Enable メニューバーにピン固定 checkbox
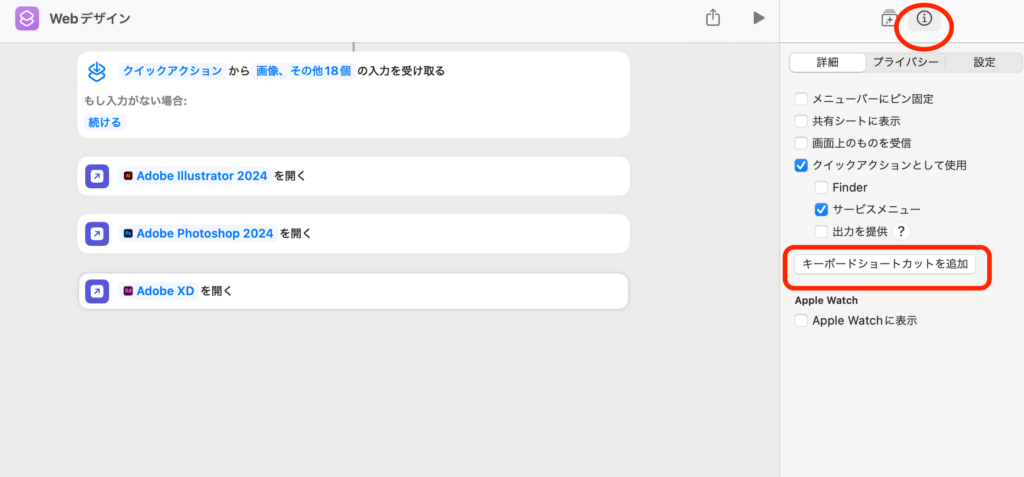 [x=801, y=99]
